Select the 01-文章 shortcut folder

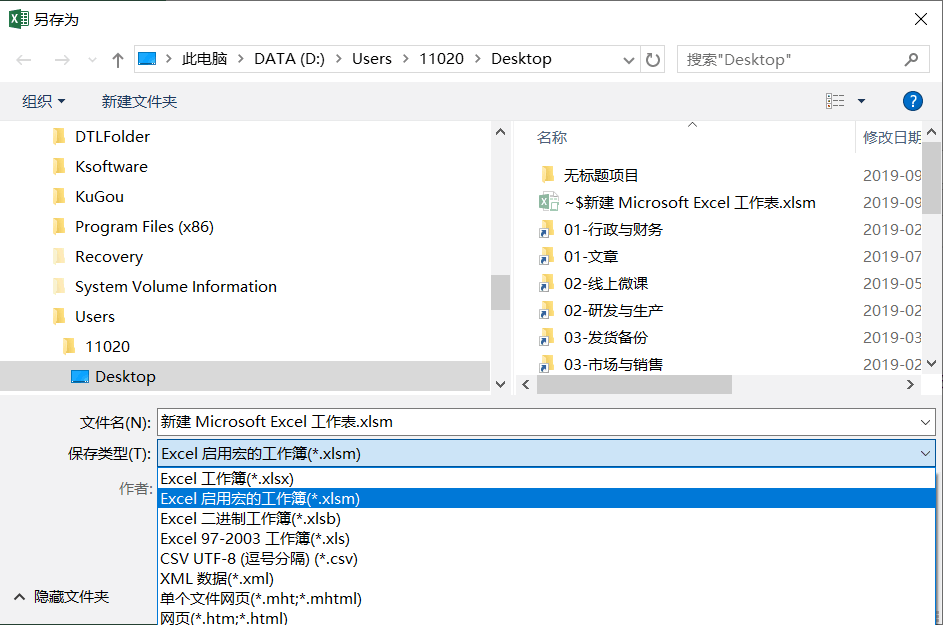pyautogui.click(x=591, y=257)
